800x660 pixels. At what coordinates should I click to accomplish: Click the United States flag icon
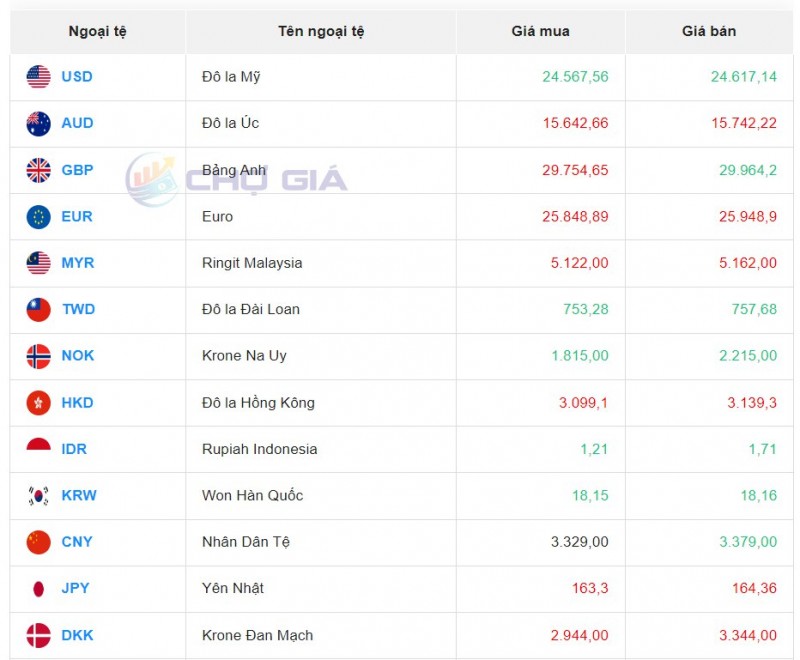(39, 77)
